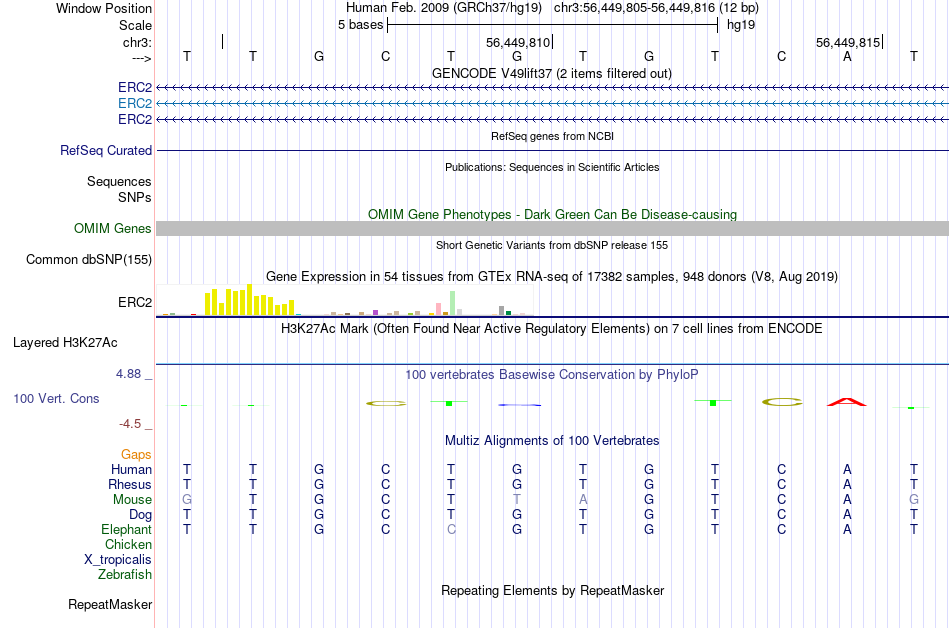The width and height of the screenshot is (950, 628).
Task: Click ERC2 label beside the GTEx bar chart
Action: (x=135, y=302)
